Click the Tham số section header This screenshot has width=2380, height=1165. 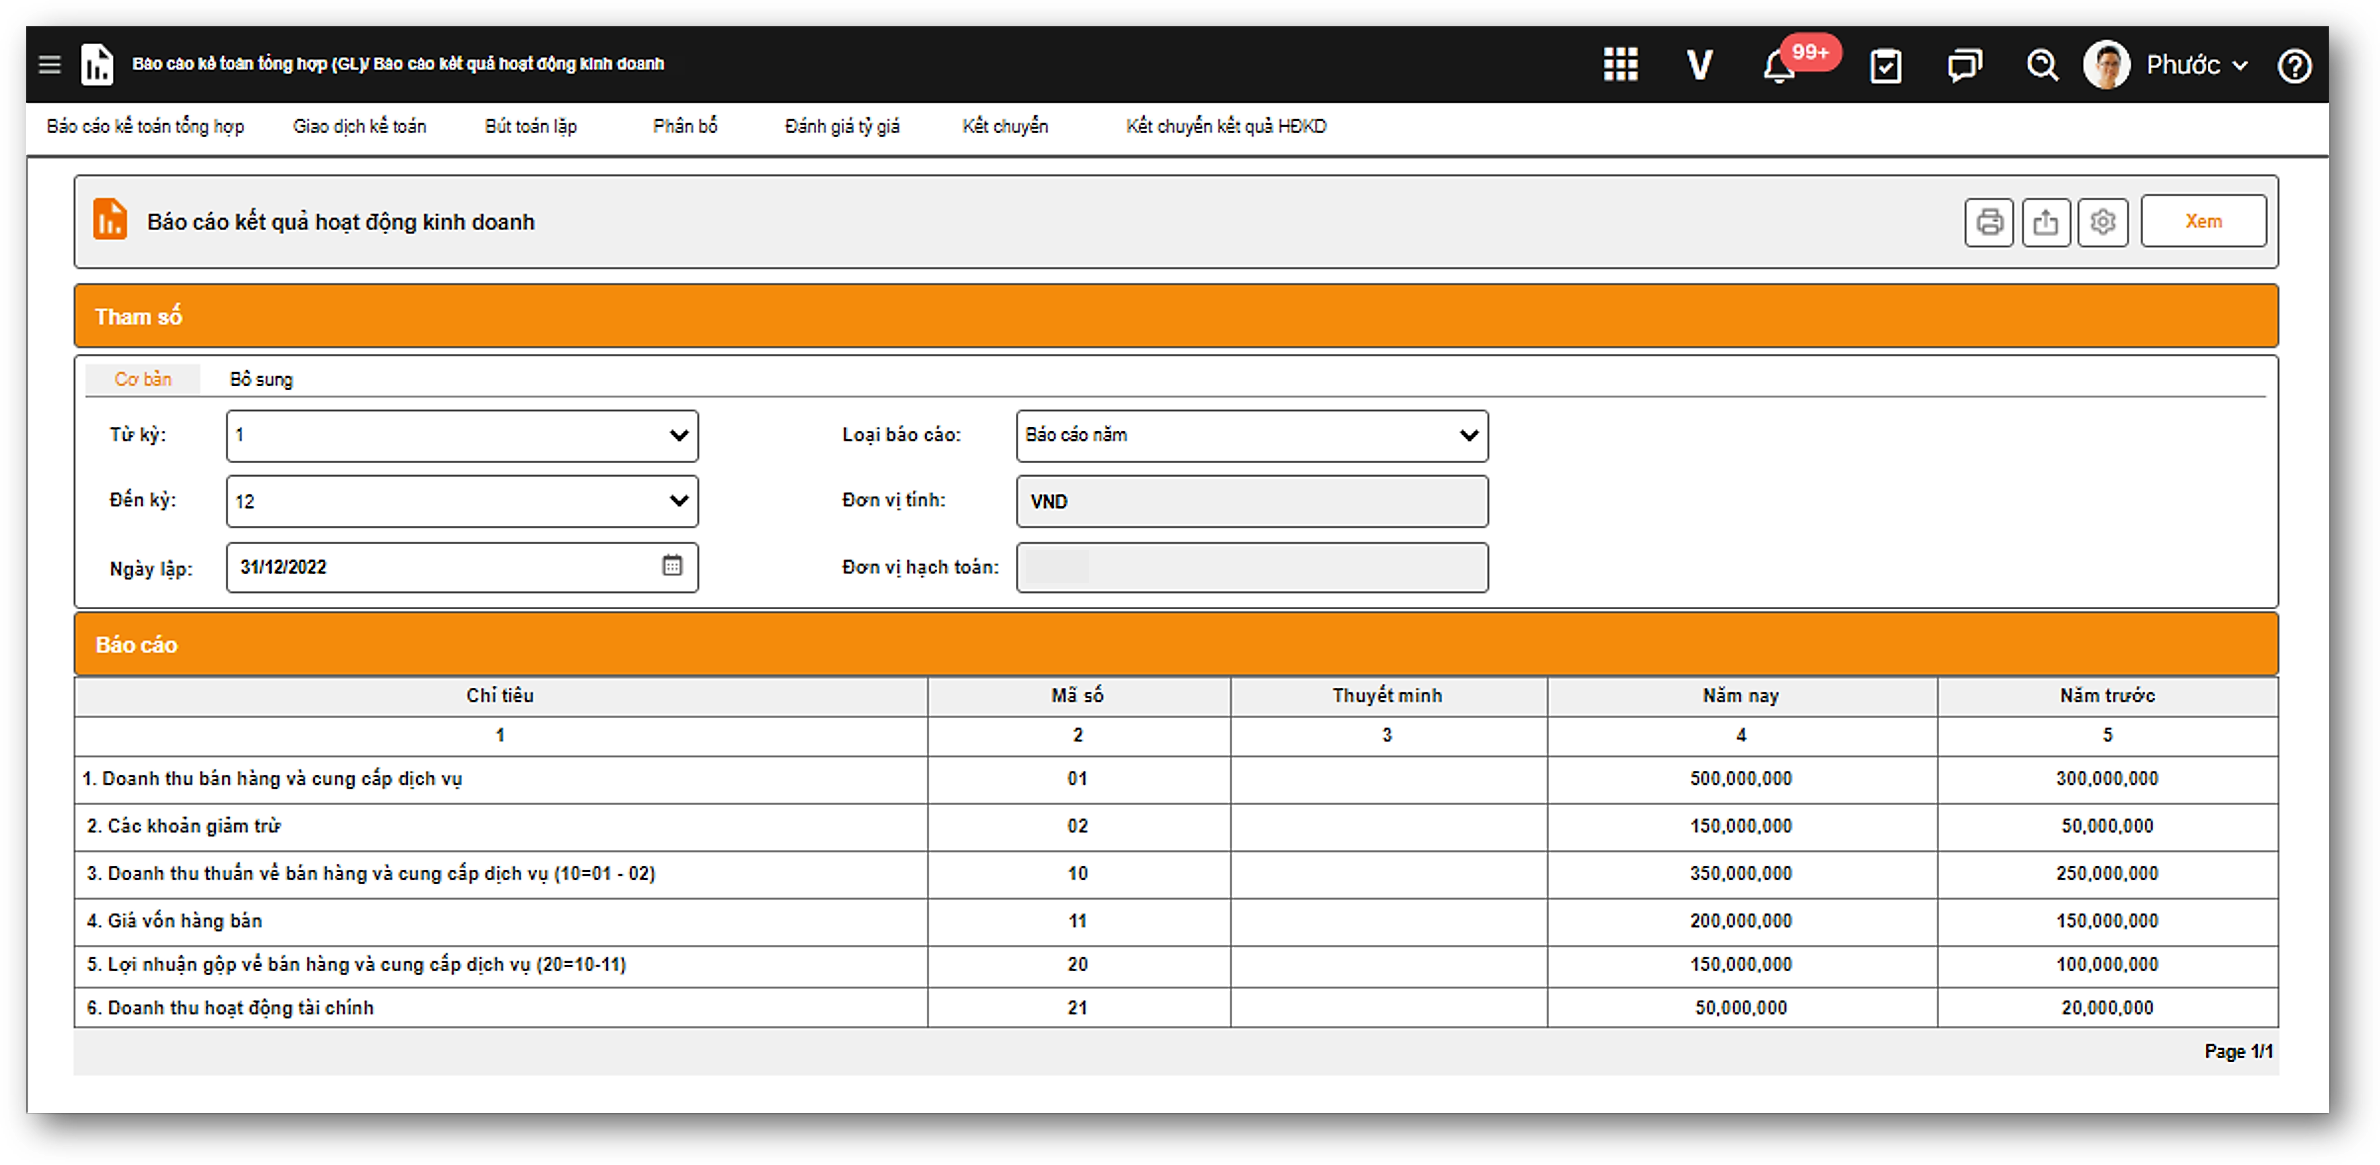tap(1176, 316)
